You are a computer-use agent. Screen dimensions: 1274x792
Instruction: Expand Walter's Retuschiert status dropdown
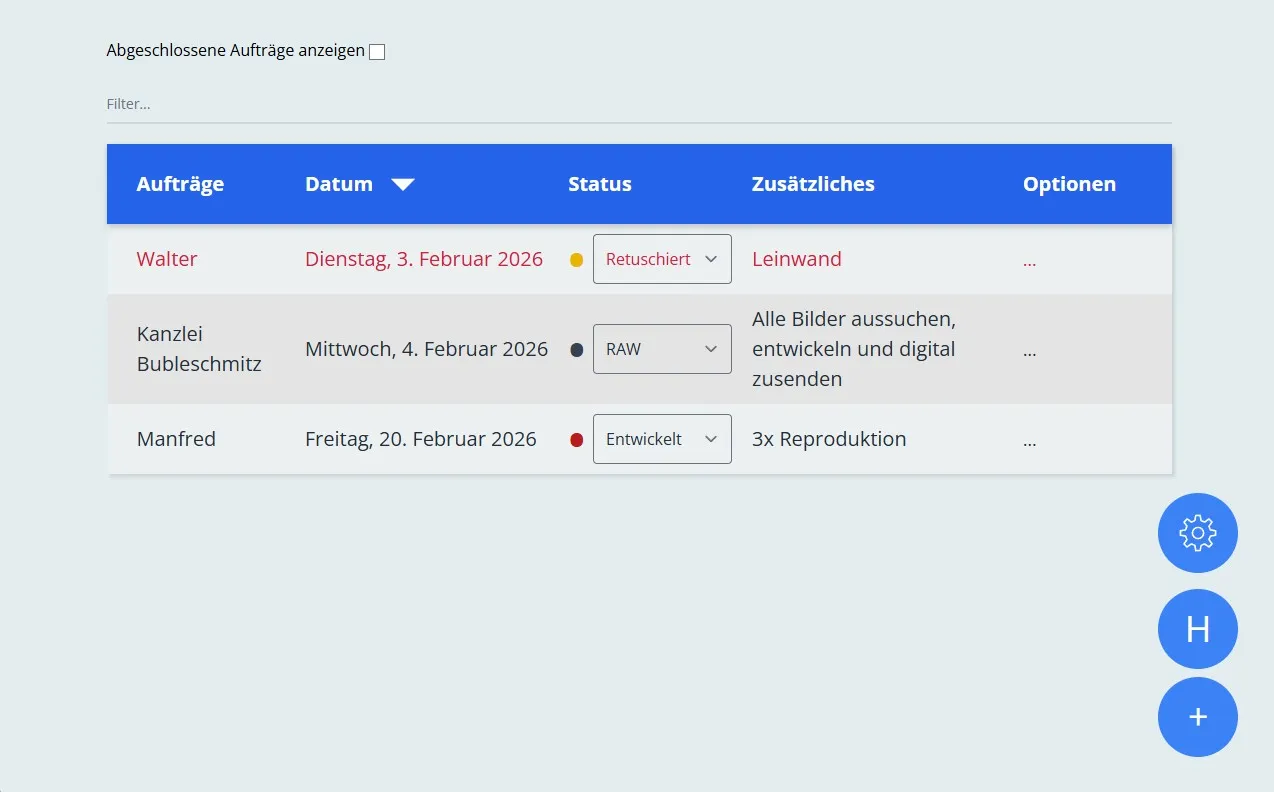(662, 259)
